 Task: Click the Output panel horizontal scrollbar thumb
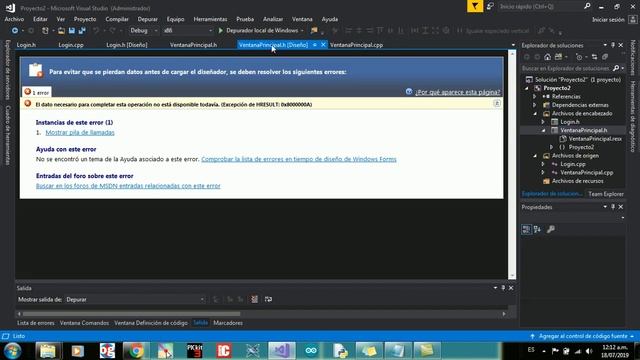point(131,314)
